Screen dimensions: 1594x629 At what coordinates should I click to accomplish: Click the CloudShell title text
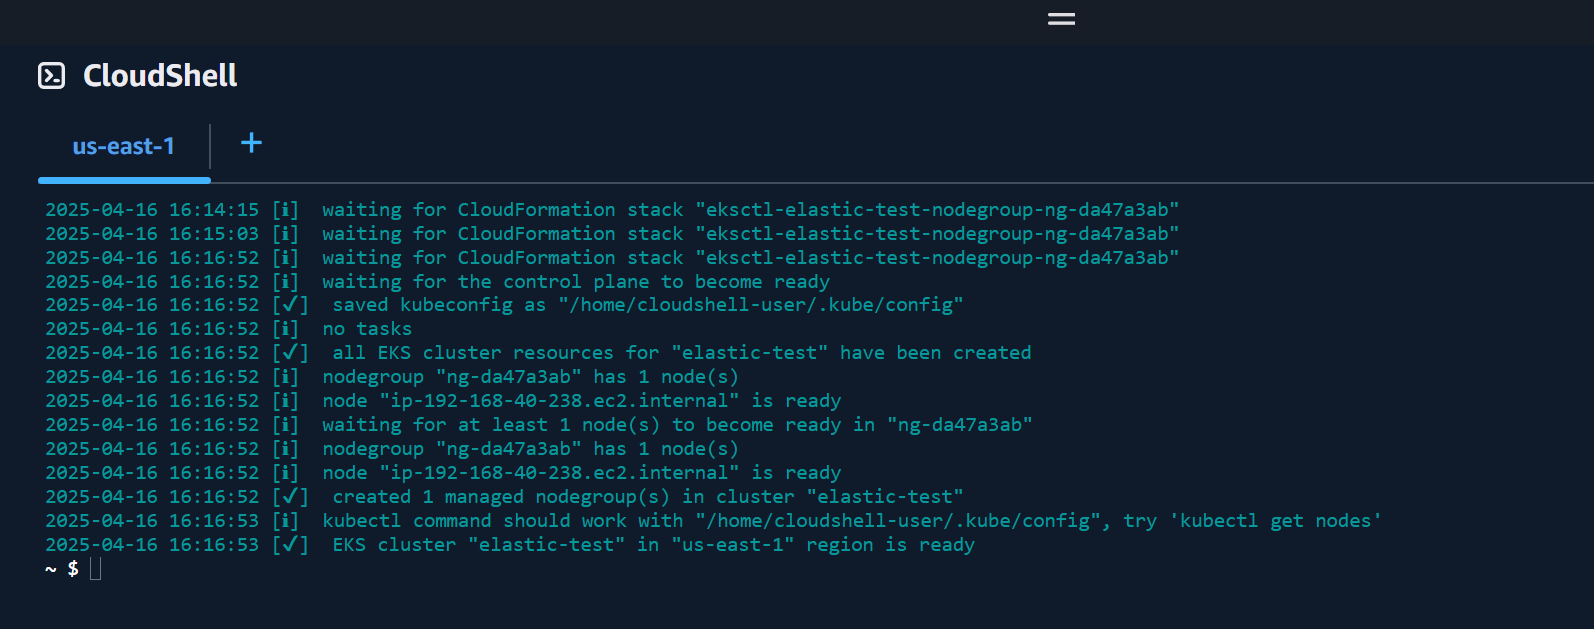click(x=160, y=76)
